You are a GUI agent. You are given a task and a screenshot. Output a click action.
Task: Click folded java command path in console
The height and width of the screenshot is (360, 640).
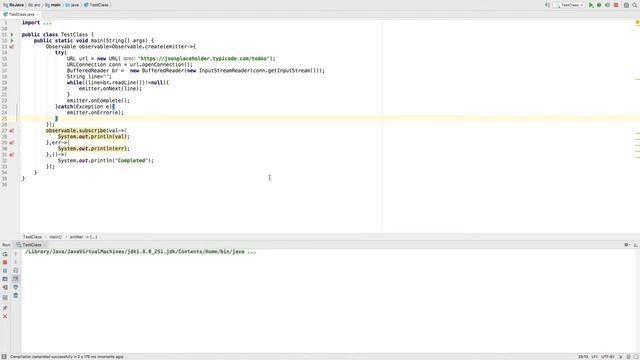[x=141, y=252]
